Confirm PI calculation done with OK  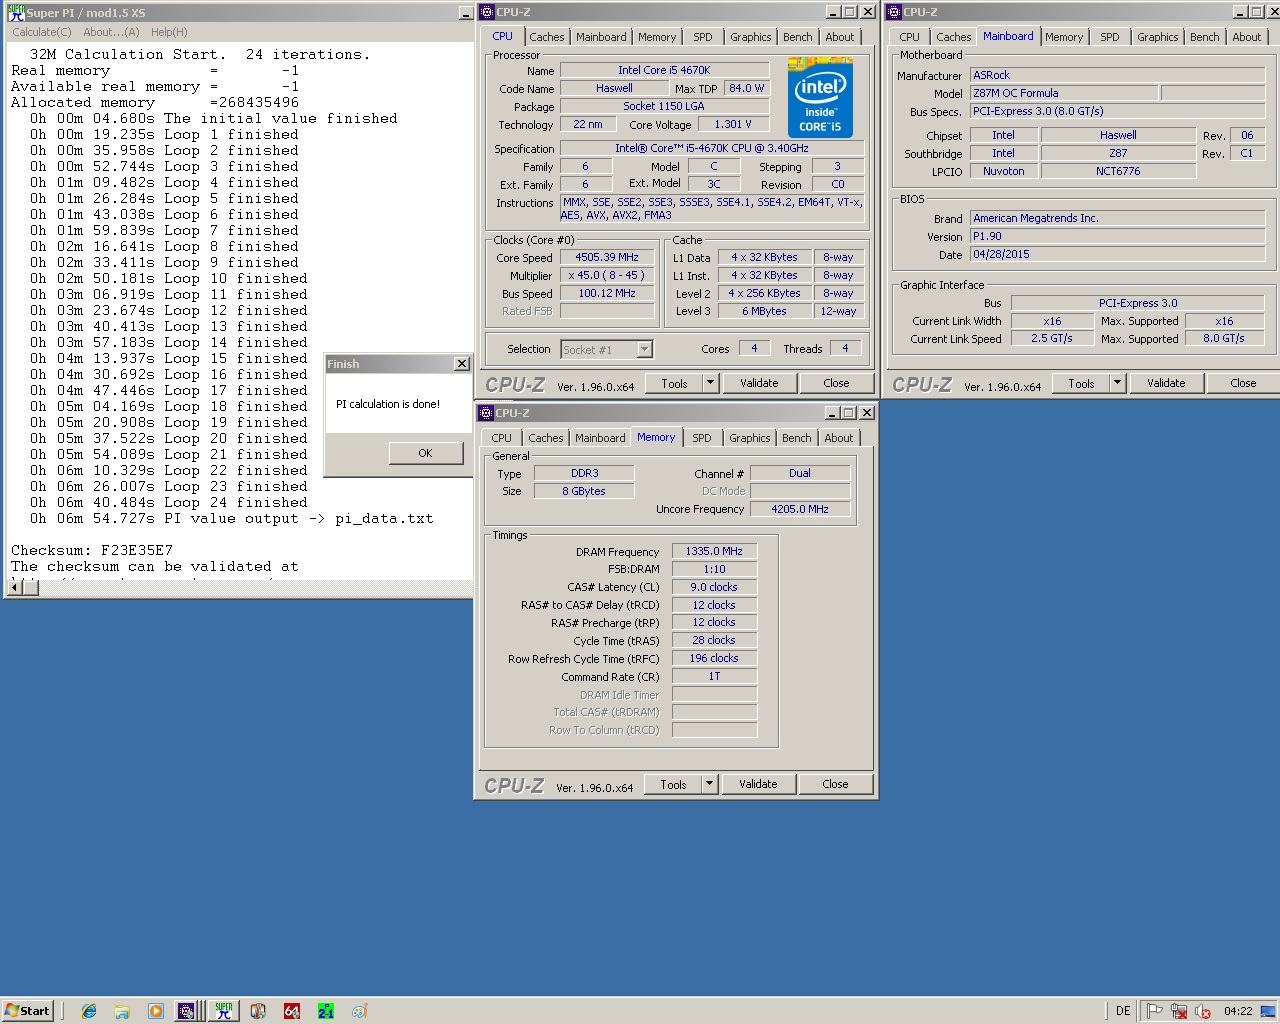click(x=425, y=453)
